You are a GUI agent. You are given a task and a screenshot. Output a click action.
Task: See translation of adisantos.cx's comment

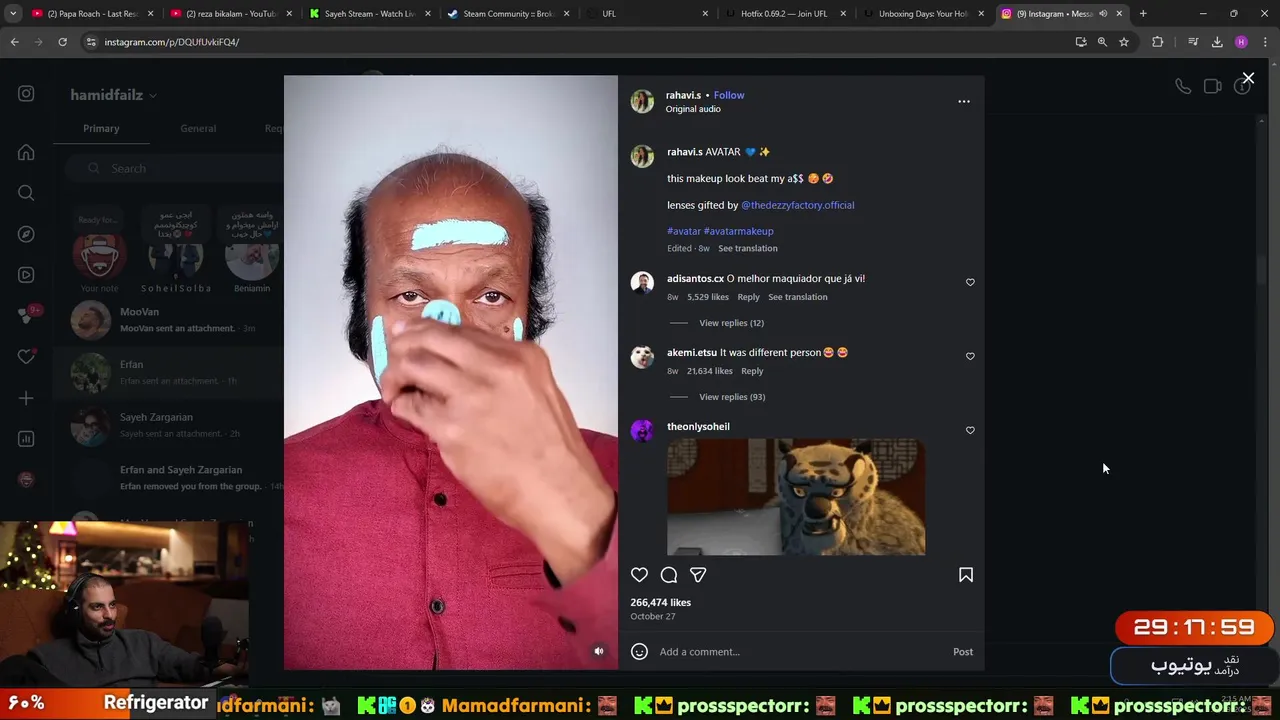click(797, 297)
